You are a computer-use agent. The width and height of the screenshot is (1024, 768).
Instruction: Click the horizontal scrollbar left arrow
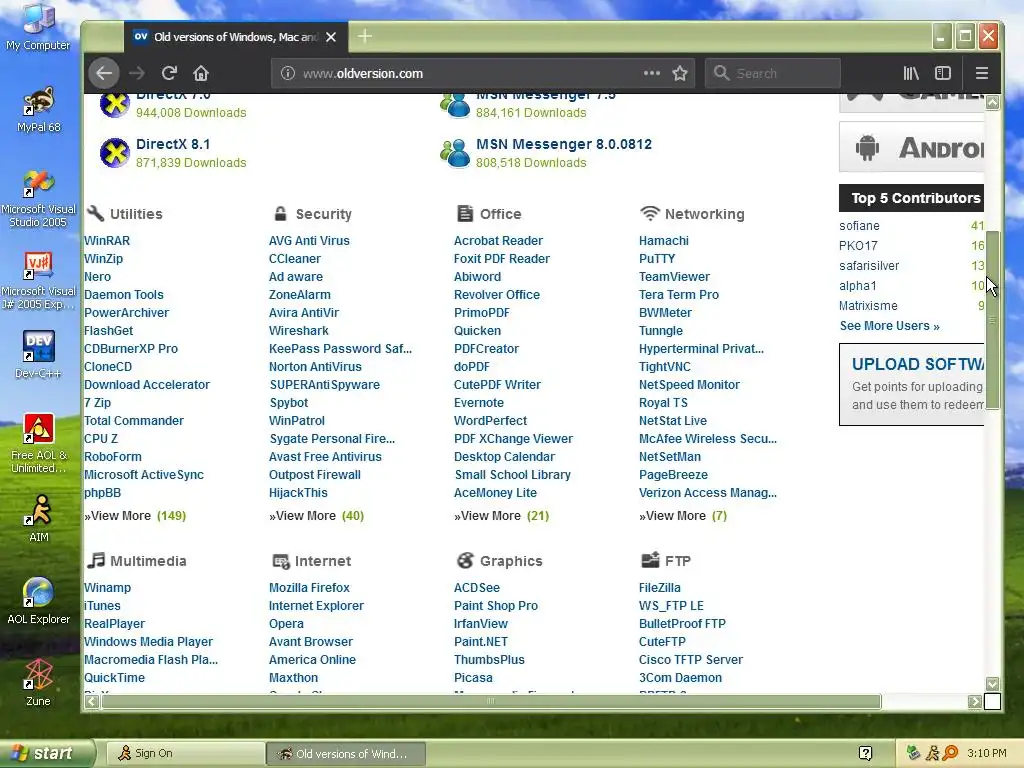(x=92, y=701)
